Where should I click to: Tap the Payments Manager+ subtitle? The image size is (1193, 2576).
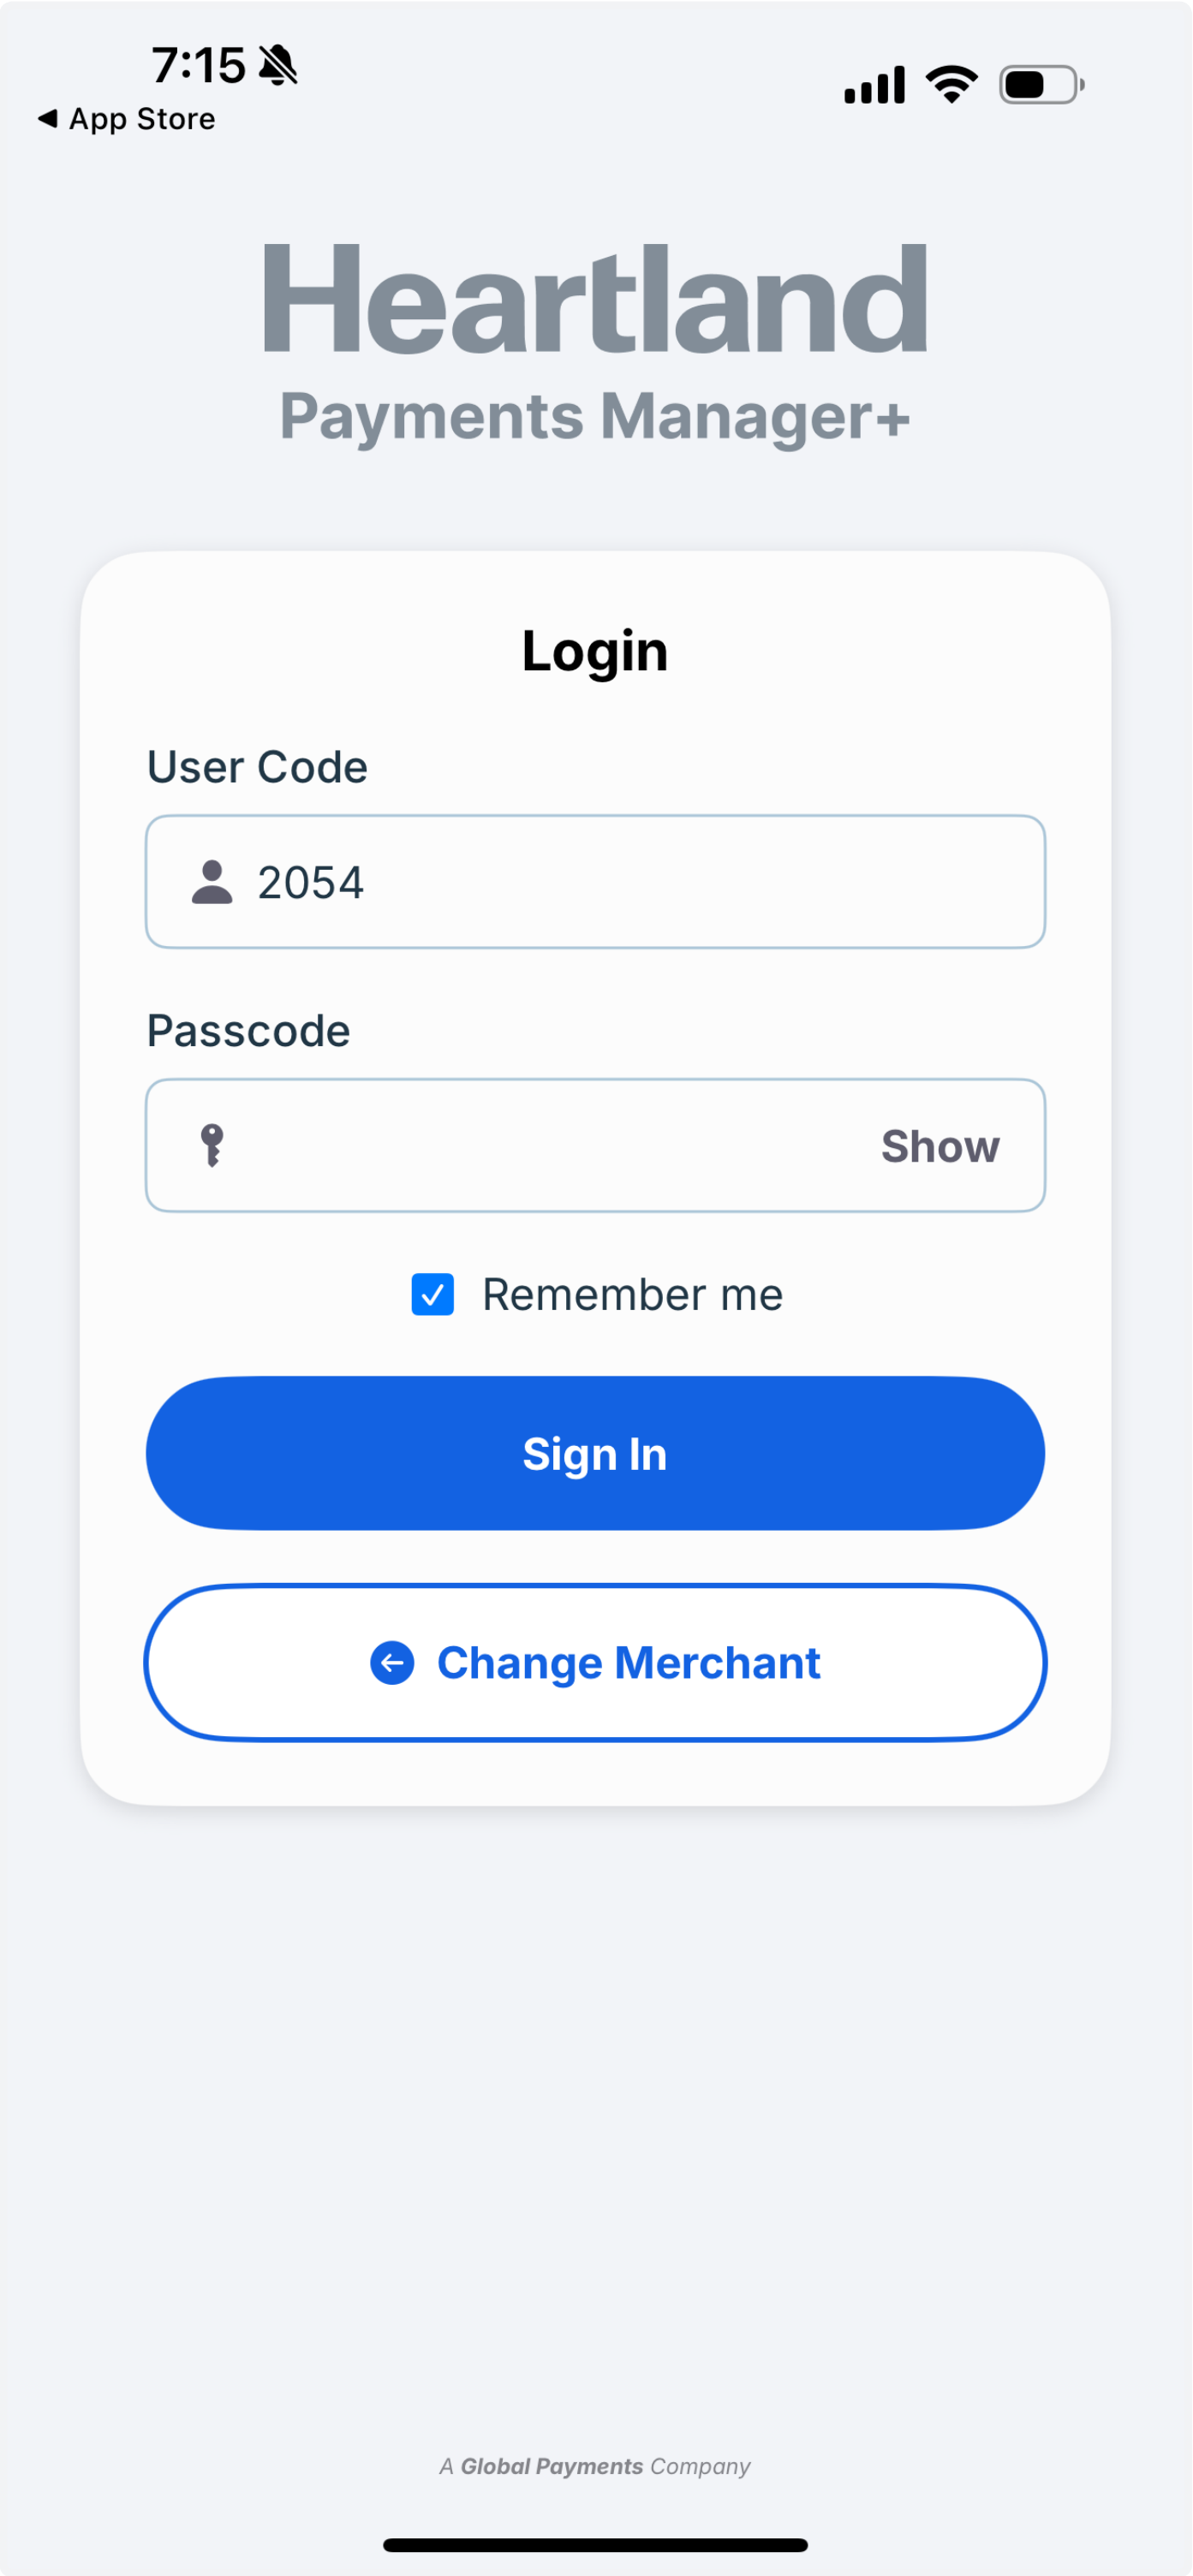pos(596,417)
